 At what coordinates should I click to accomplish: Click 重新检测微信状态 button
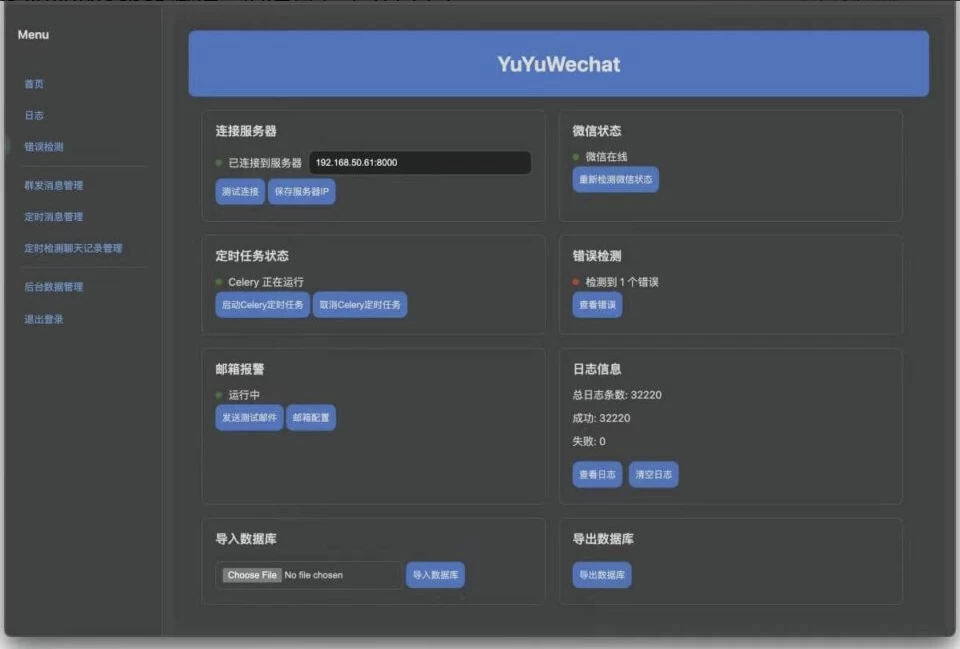[615, 179]
